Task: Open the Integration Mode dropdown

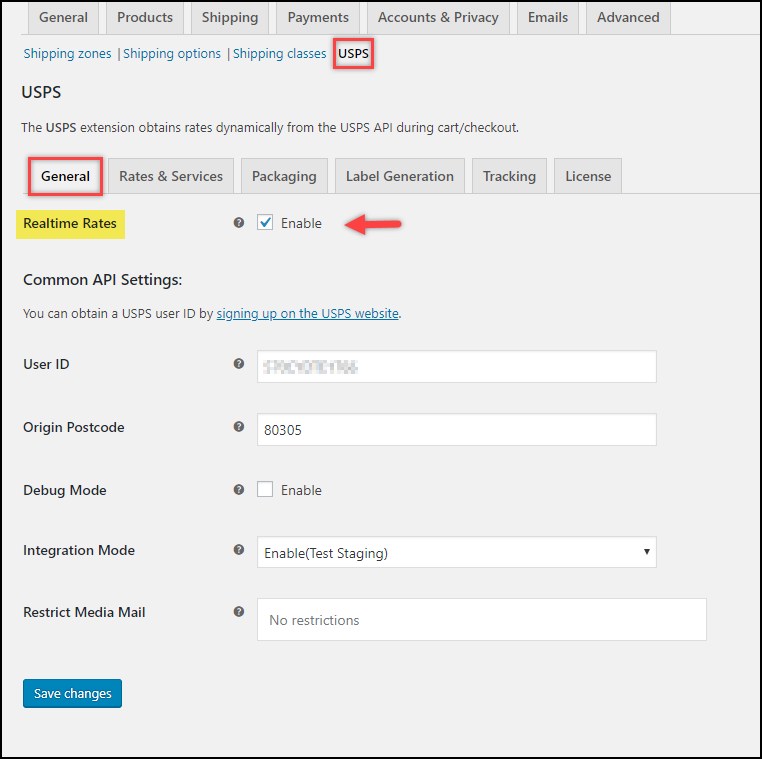Action: (457, 552)
